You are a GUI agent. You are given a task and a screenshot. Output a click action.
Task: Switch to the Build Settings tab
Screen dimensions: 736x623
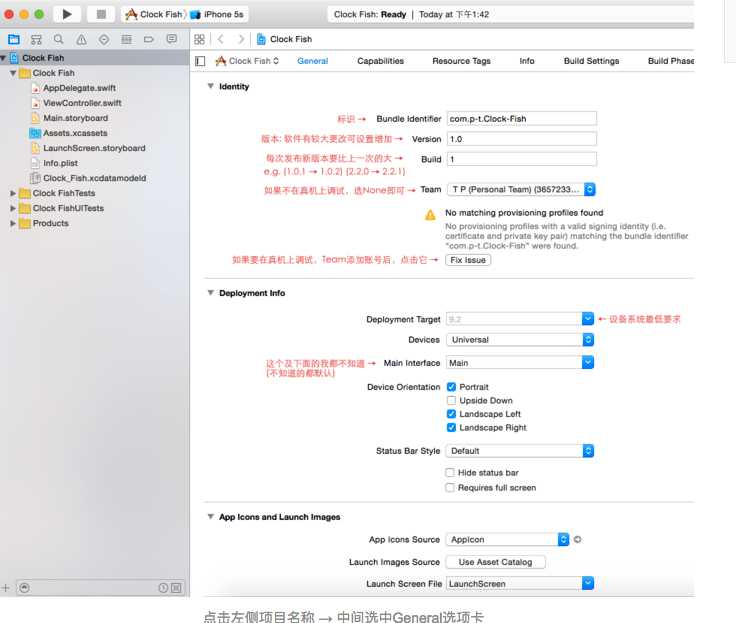(x=591, y=61)
